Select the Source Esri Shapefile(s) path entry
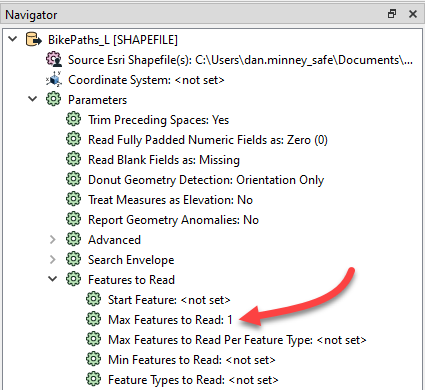The width and height of the screenshot is (425, 390). 240,60
